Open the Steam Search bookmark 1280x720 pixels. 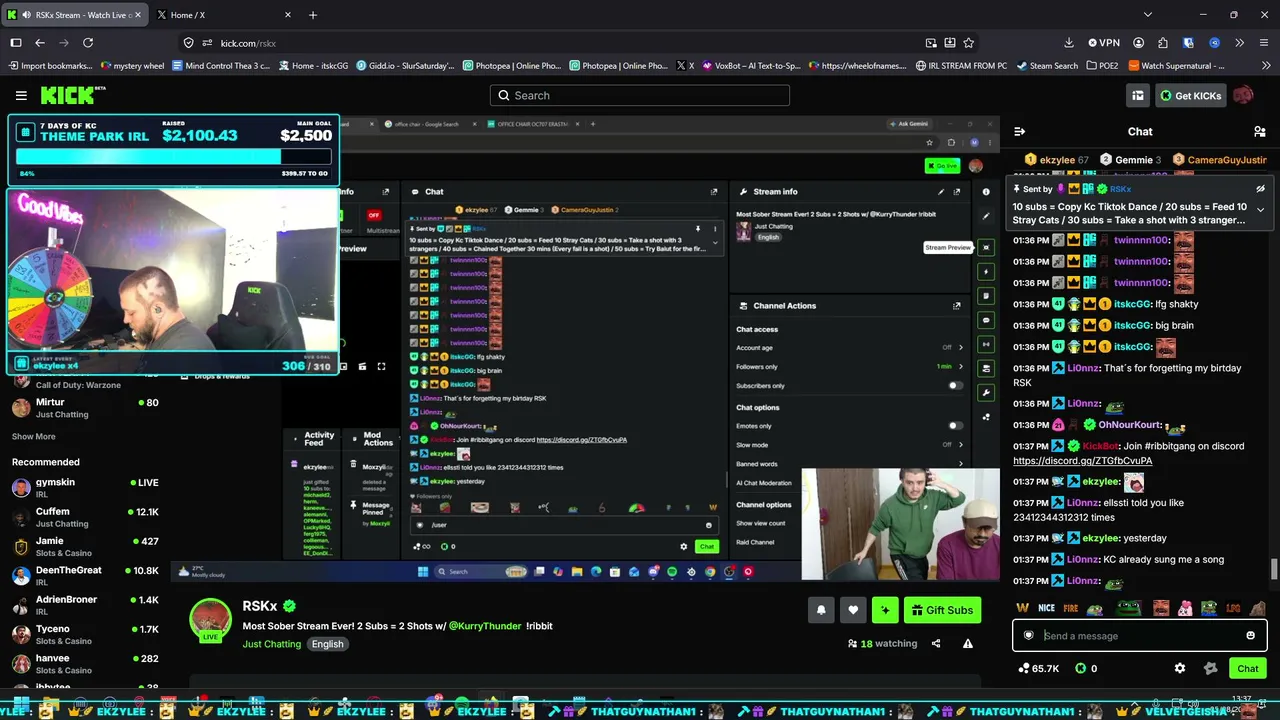click(1048, 66)
